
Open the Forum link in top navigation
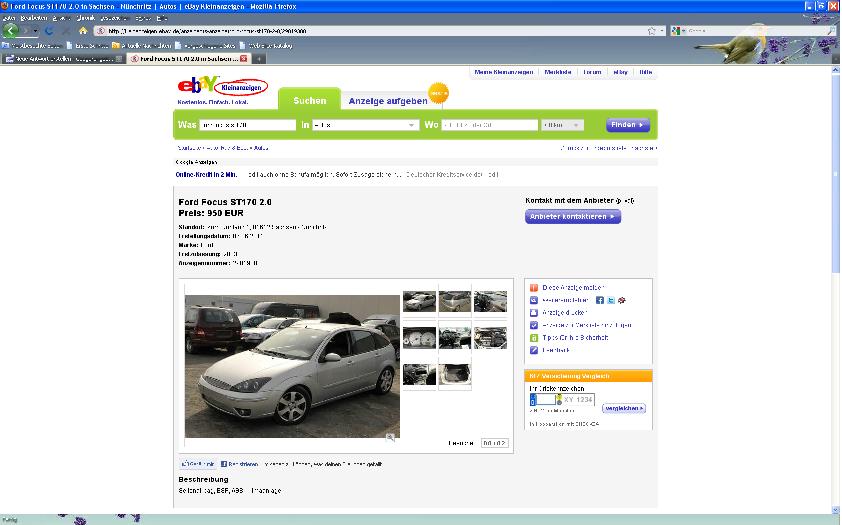(592, 72)
